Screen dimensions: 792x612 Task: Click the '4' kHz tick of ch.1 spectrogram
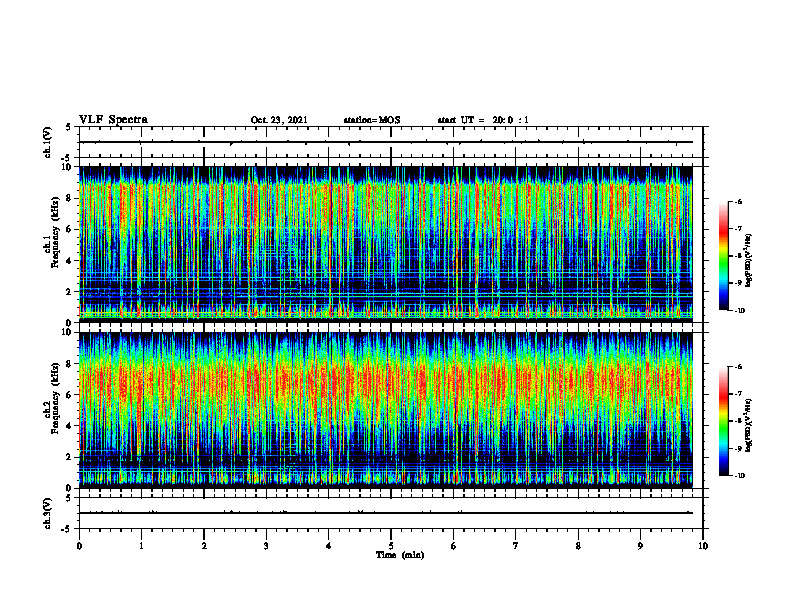pyautogui.click(x=70, y=261)
